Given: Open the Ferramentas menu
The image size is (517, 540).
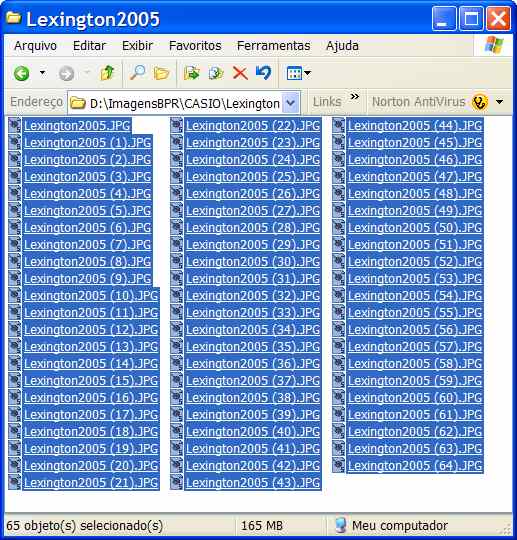Looking at the screenshot, I should [x=273, y=46].
